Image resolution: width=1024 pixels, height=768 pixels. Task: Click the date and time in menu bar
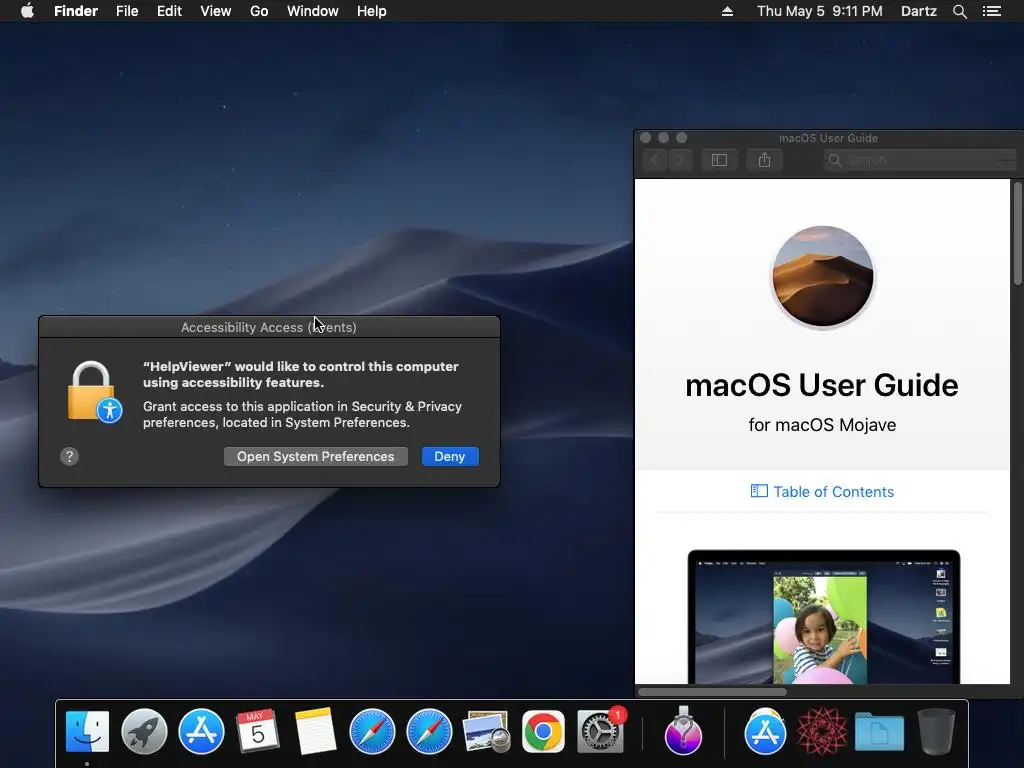[x=820, y=11]
